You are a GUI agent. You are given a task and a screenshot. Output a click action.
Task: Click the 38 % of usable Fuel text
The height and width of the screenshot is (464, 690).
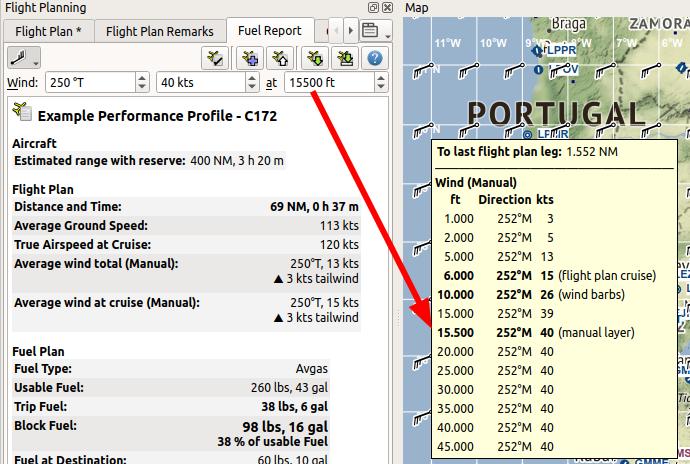click(x=272, y=442)
